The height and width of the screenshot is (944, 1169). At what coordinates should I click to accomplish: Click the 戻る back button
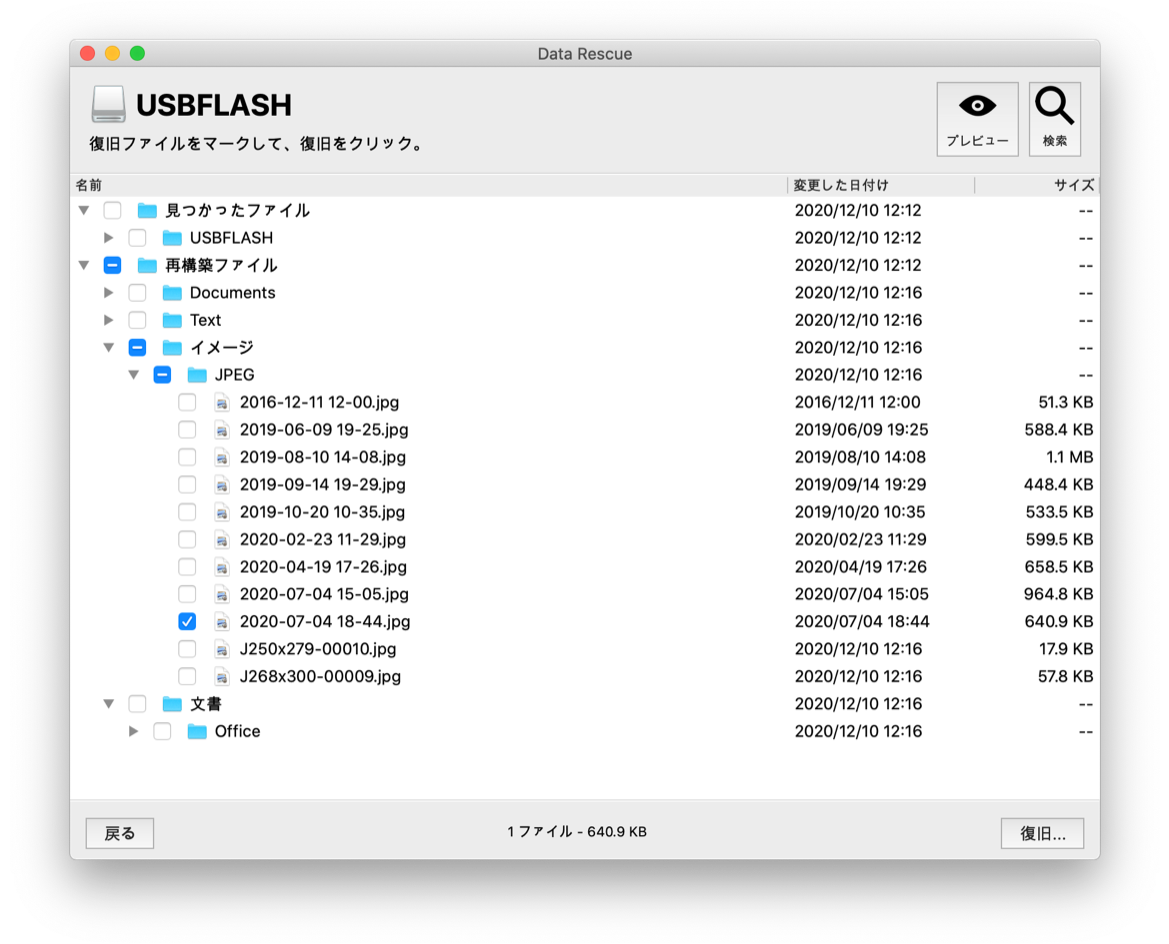[119, 833]
